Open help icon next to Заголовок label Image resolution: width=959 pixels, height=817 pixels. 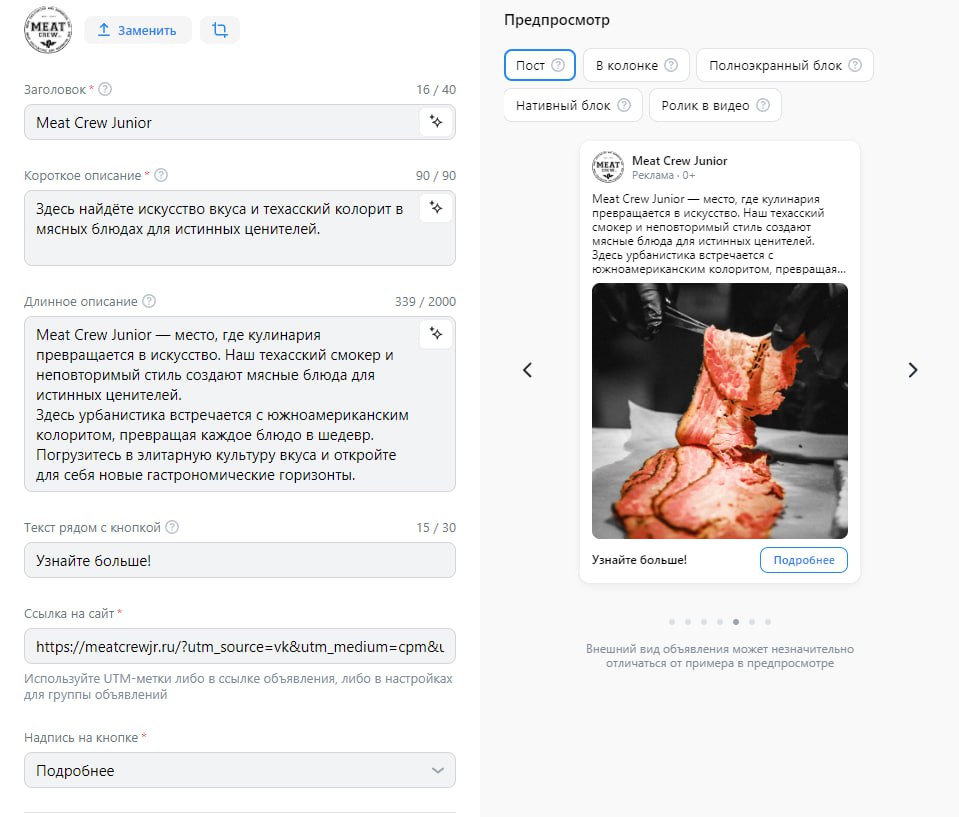(x=105, y=89)
